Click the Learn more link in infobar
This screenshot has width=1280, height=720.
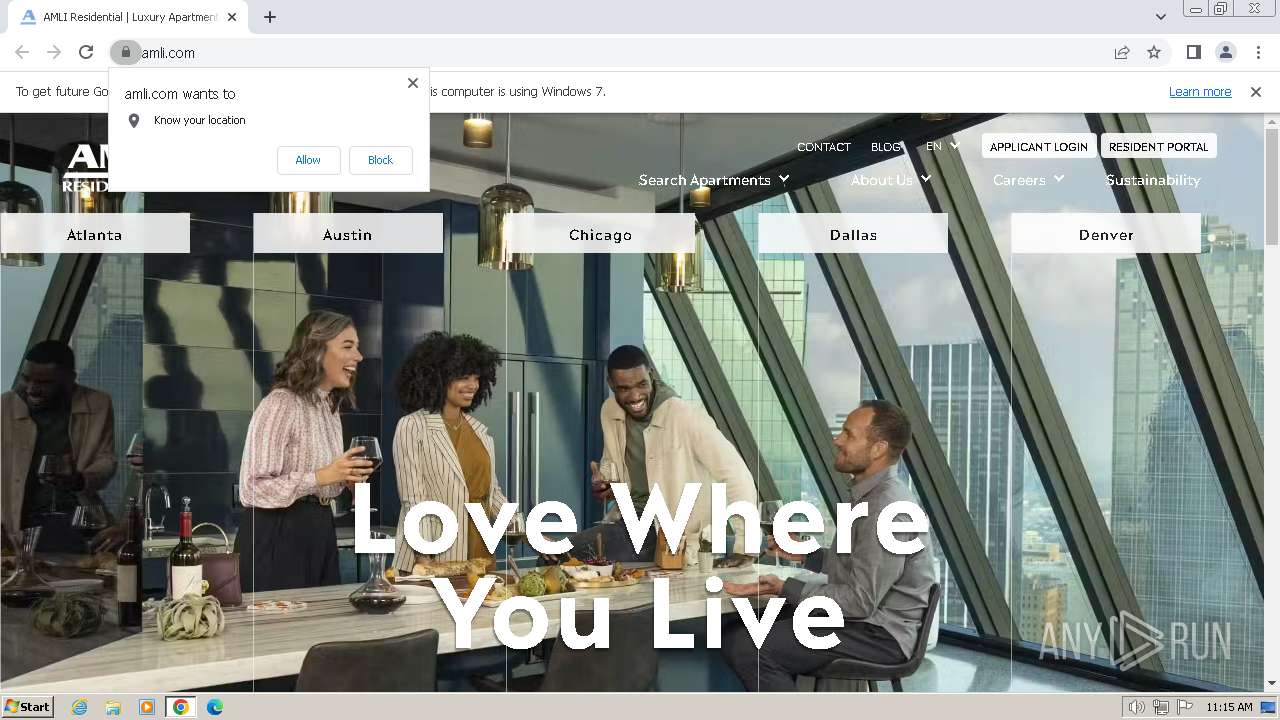(1200, 91)
